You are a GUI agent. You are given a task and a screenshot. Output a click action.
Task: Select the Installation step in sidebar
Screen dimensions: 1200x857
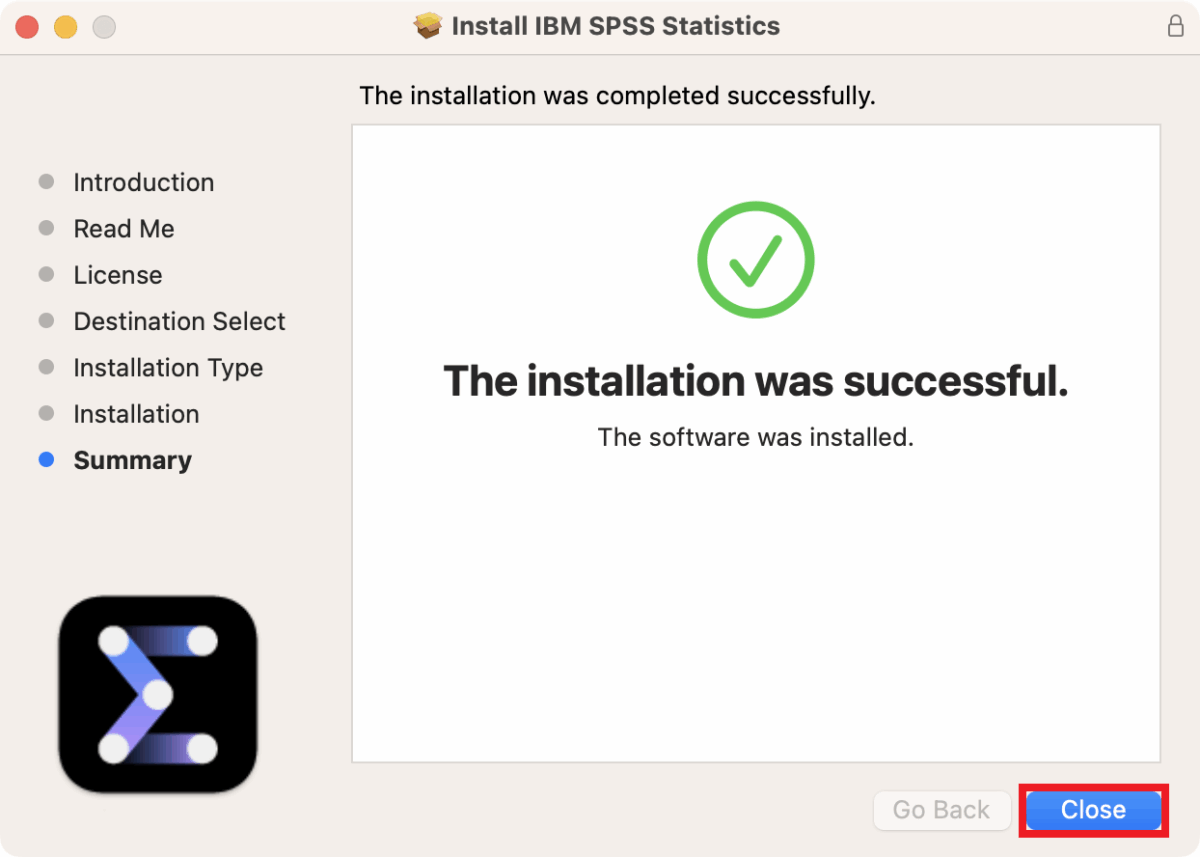[136, 413]
